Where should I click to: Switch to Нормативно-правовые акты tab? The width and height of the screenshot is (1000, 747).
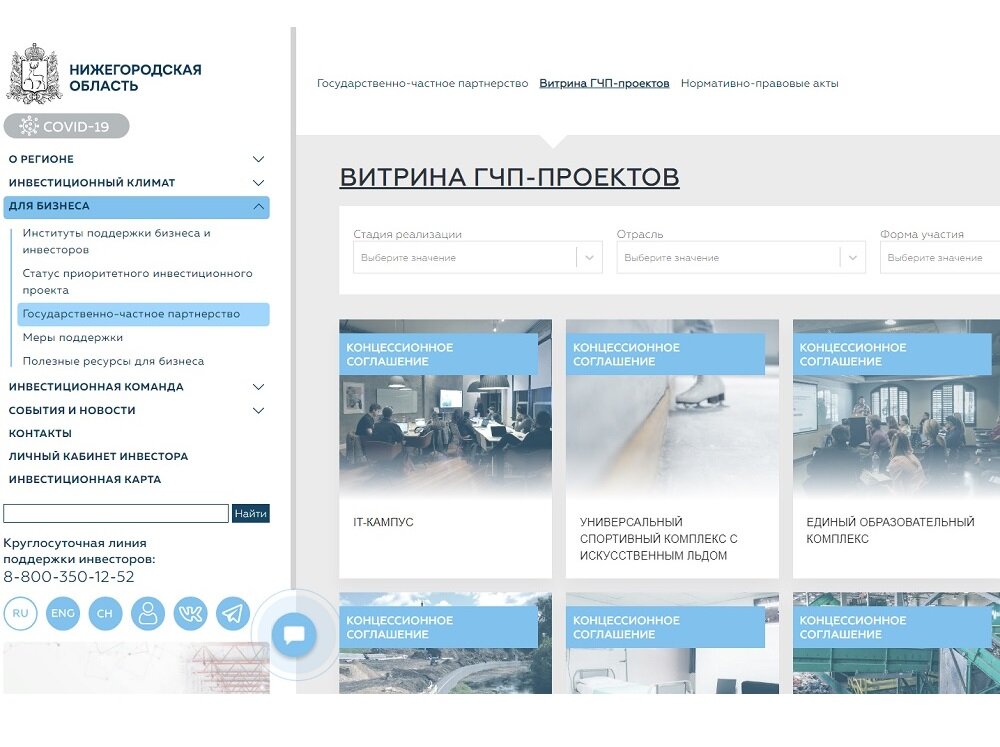tap(760, 84)
